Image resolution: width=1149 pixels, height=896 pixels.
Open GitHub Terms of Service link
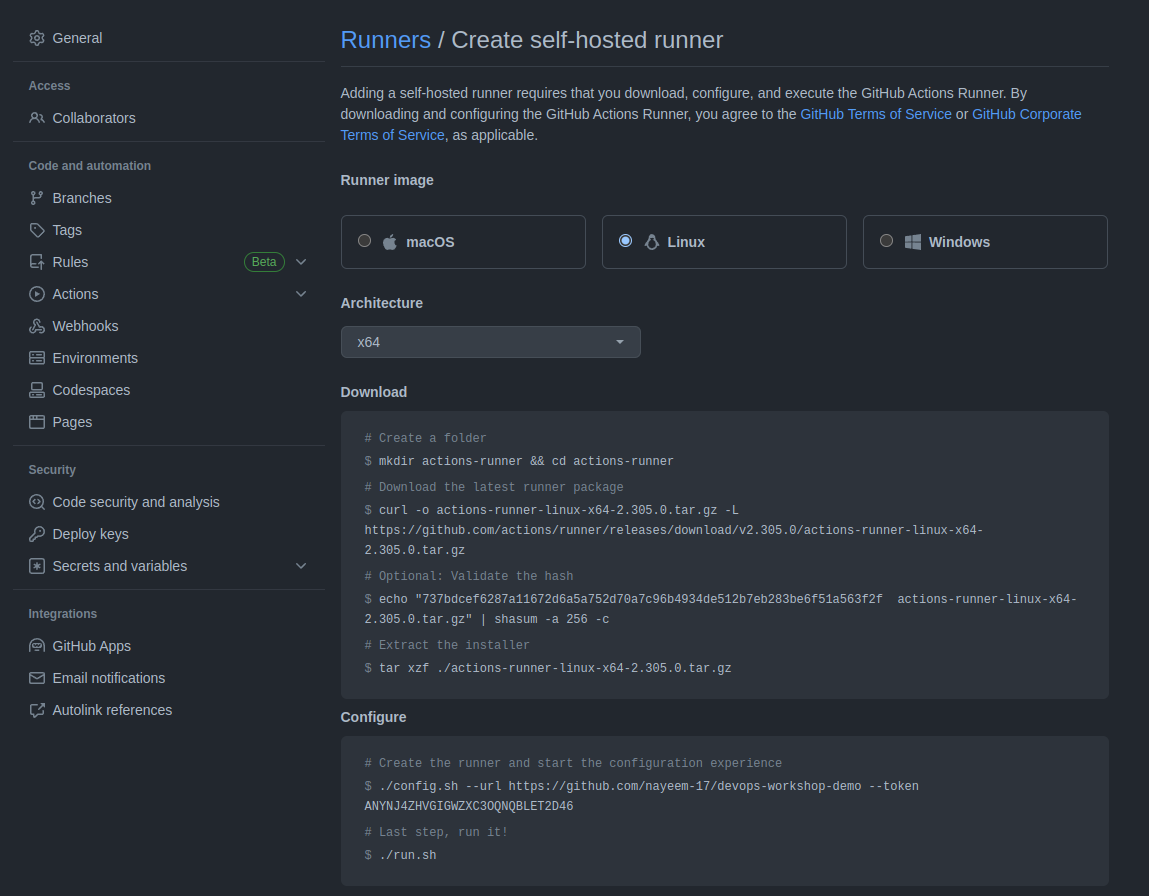(x=876, y=114)
